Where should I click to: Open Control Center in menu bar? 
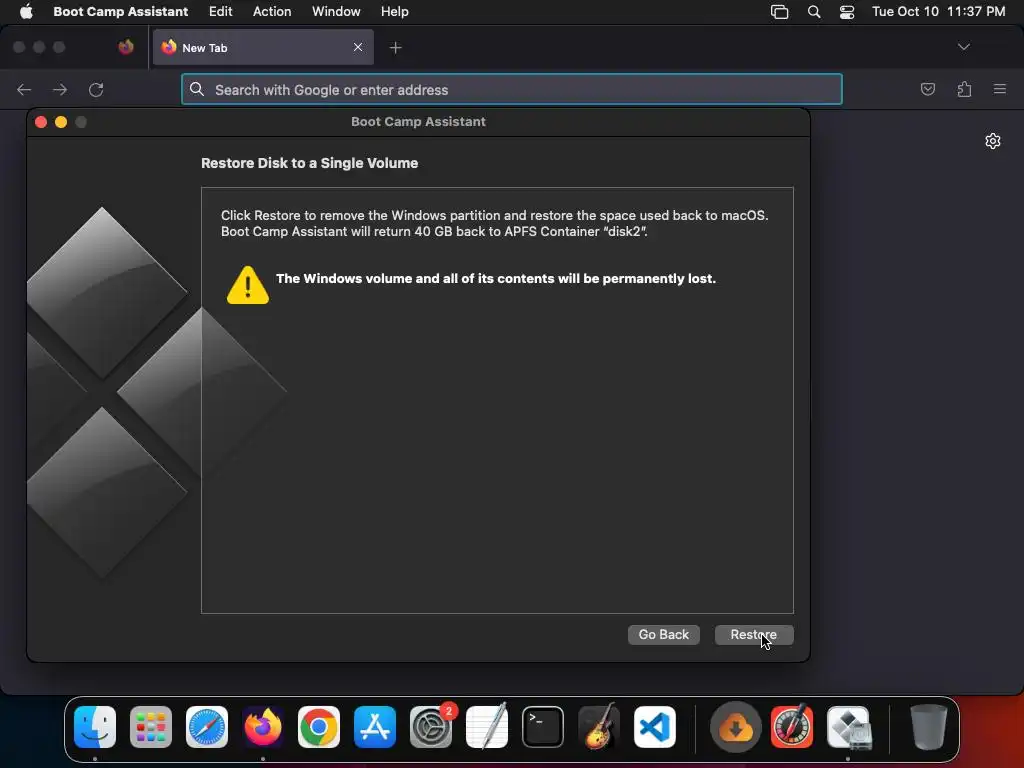pyautogui.click(x=847, y=12)
